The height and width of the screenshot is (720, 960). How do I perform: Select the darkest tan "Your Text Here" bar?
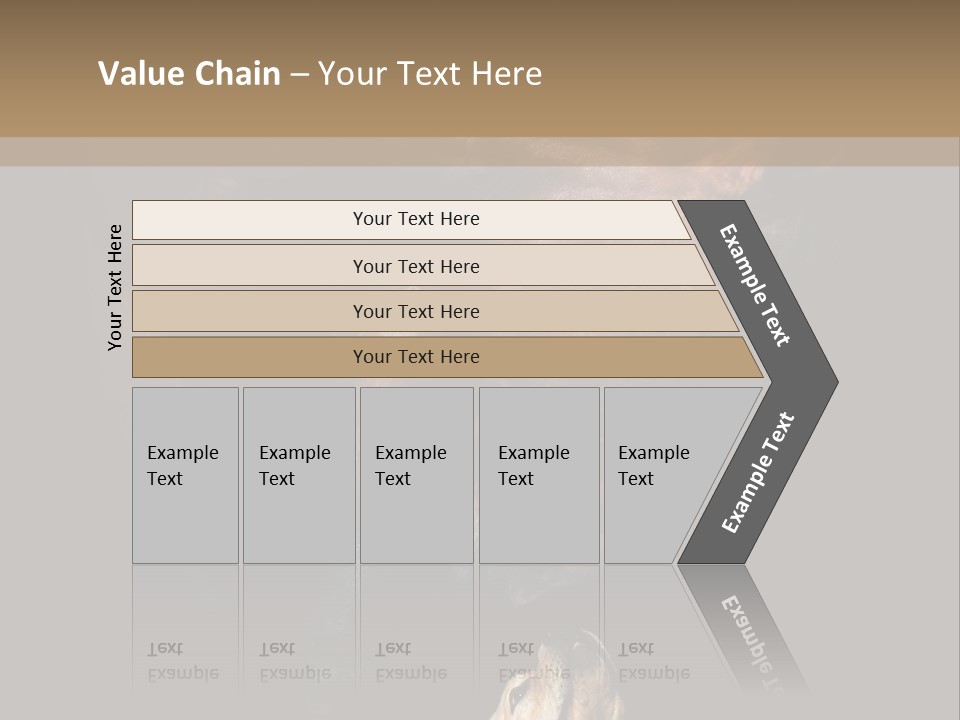416,357
